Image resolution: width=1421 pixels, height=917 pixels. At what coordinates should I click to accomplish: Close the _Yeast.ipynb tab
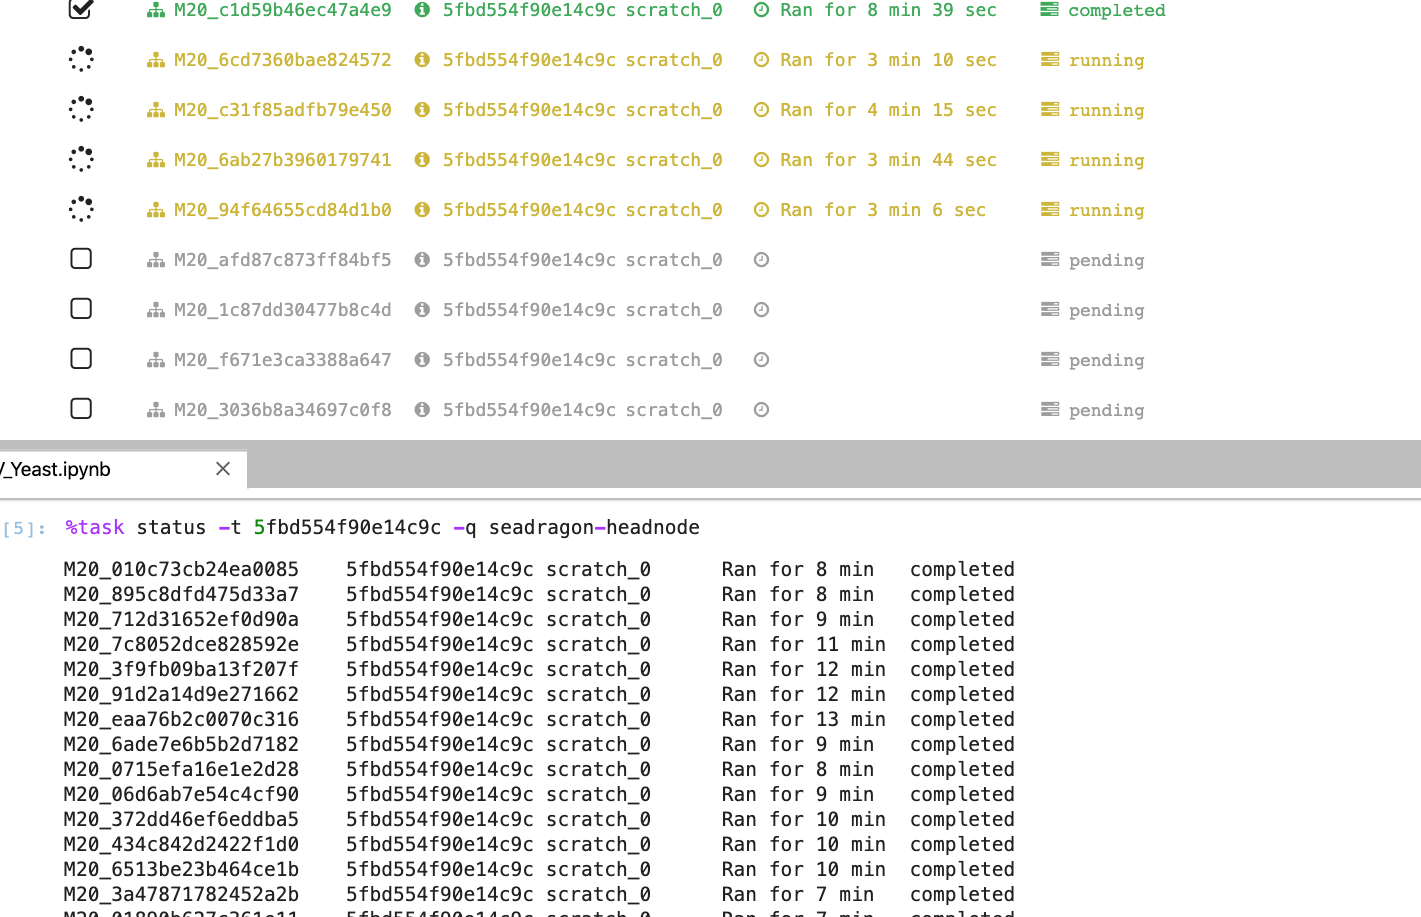pos(223,468)
